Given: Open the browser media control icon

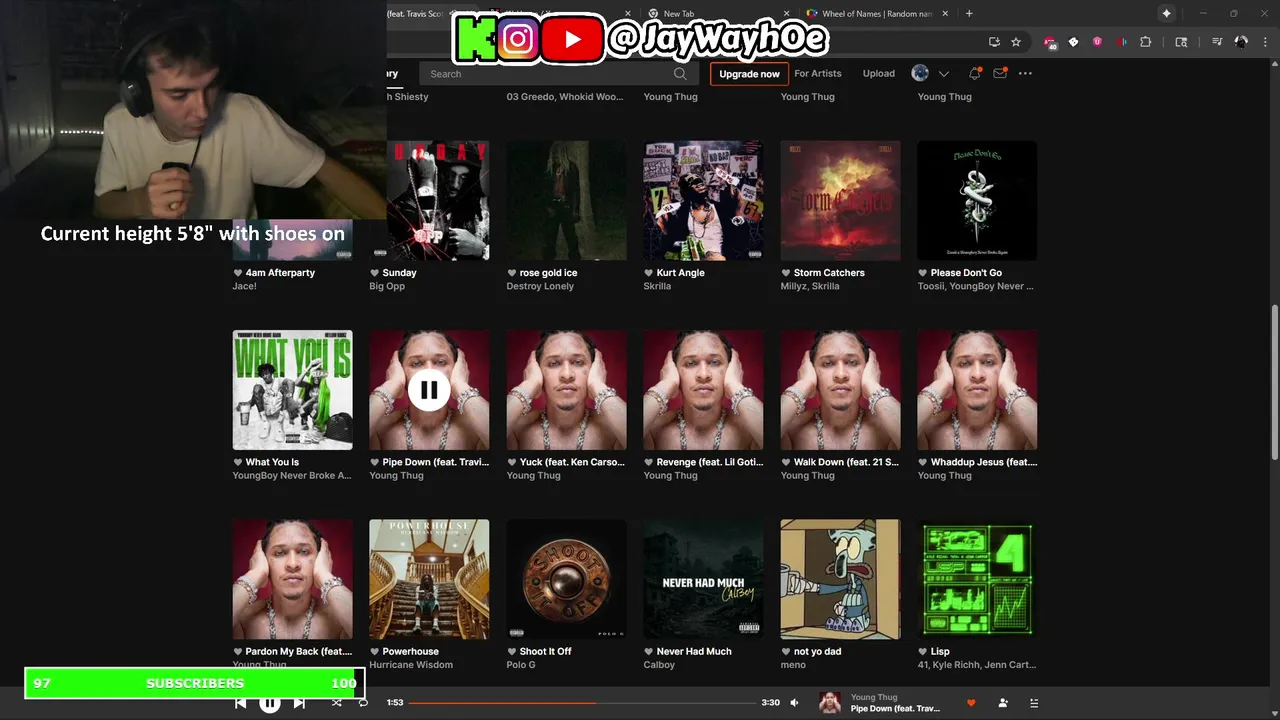Looking at the screenshot, I should pos(1217,42).
